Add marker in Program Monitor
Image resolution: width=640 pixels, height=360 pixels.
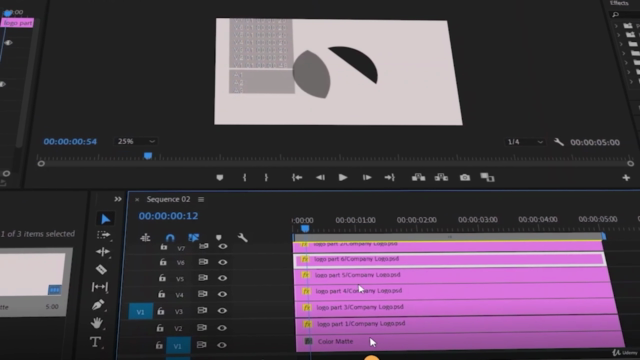click(x=220, y=178)
